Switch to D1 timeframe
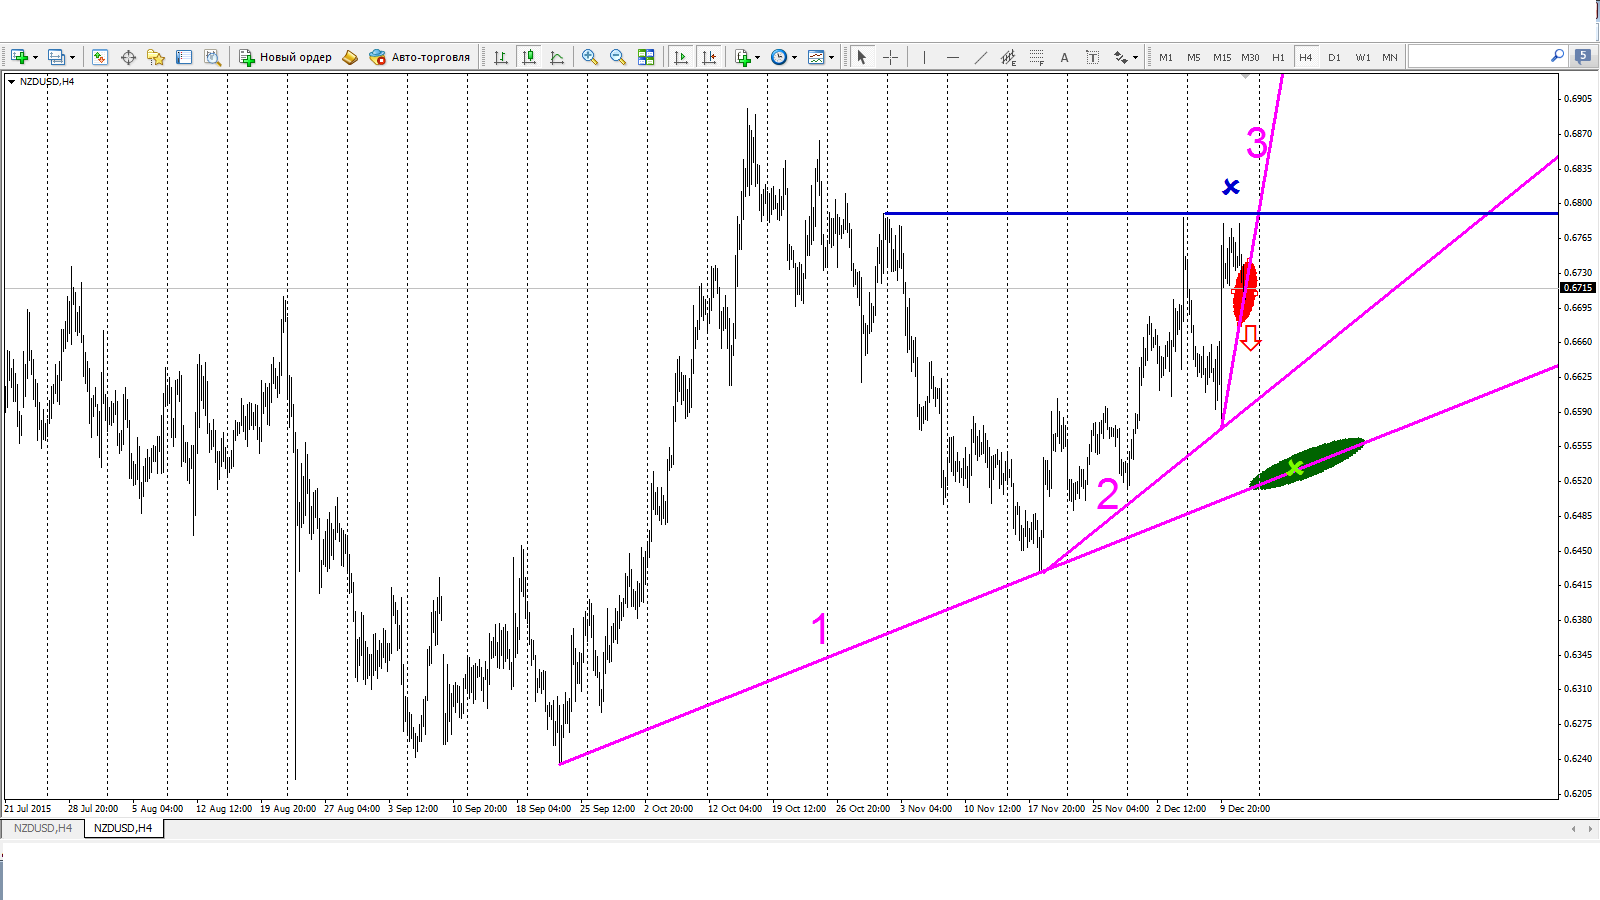Image resolution: width=1600 pixels, height=900 pixels. pos(1334,57)
